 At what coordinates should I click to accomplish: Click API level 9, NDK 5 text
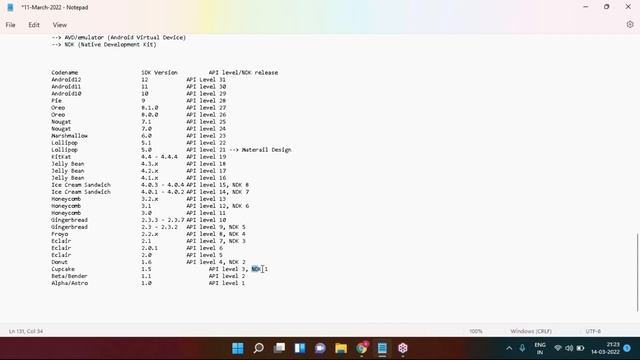tap(216, 227)
